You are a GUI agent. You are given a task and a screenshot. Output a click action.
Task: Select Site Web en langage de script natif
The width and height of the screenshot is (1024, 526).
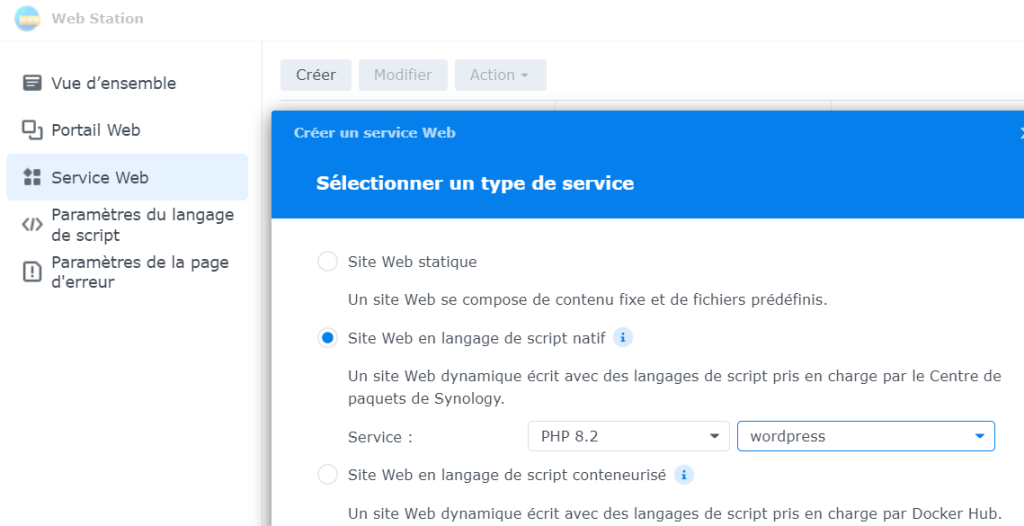point(327,338)
